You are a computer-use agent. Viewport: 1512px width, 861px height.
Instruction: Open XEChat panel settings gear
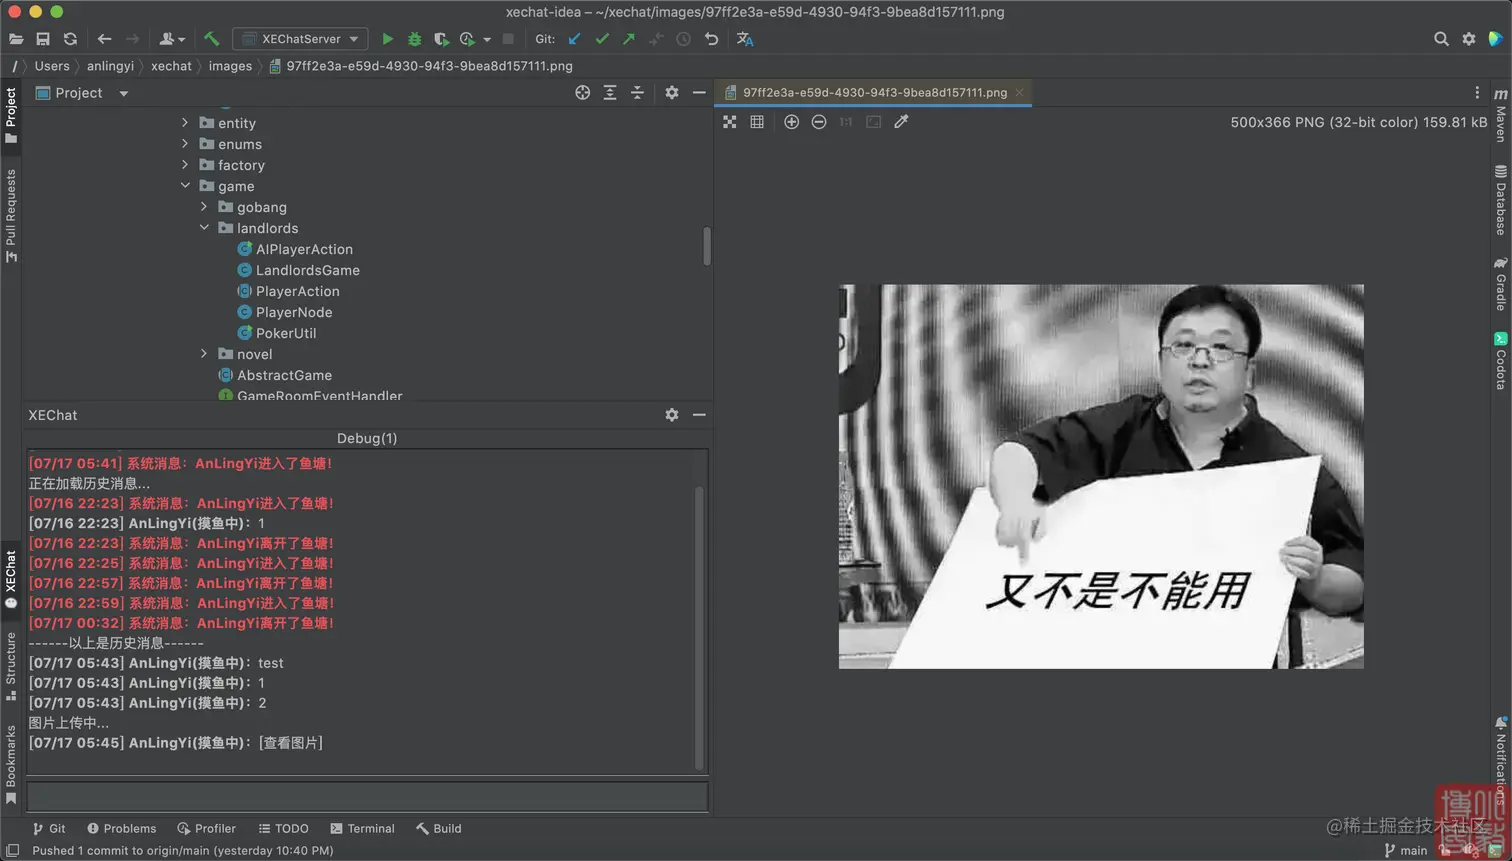coord(672,414)
